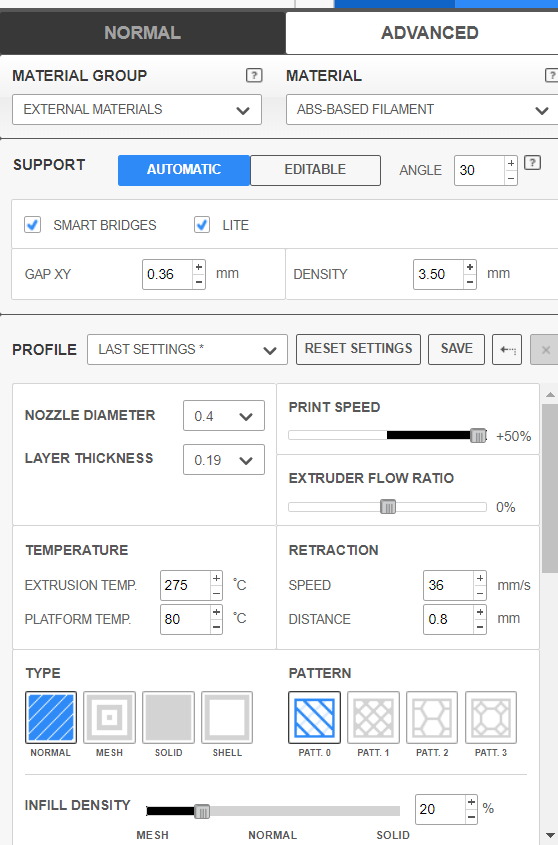
Task: Expand the Nozzle Diameter dropdown
Action: click(x=224, y=415)
